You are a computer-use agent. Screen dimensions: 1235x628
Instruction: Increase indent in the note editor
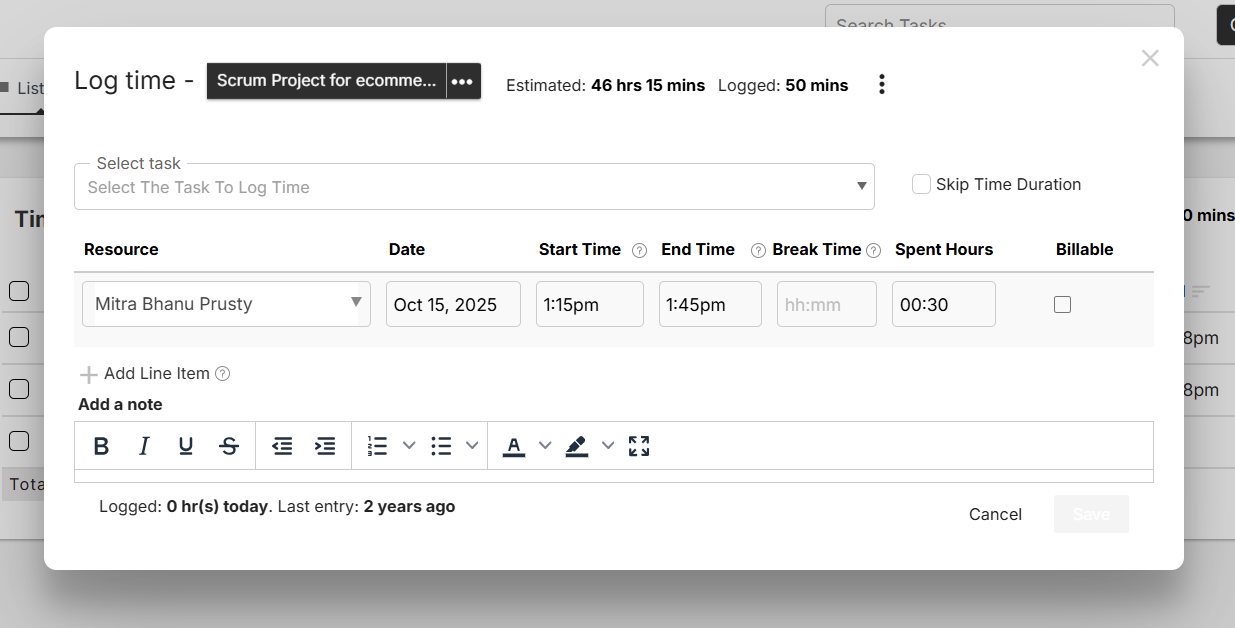pyautogui.click(x=325, y=446)
